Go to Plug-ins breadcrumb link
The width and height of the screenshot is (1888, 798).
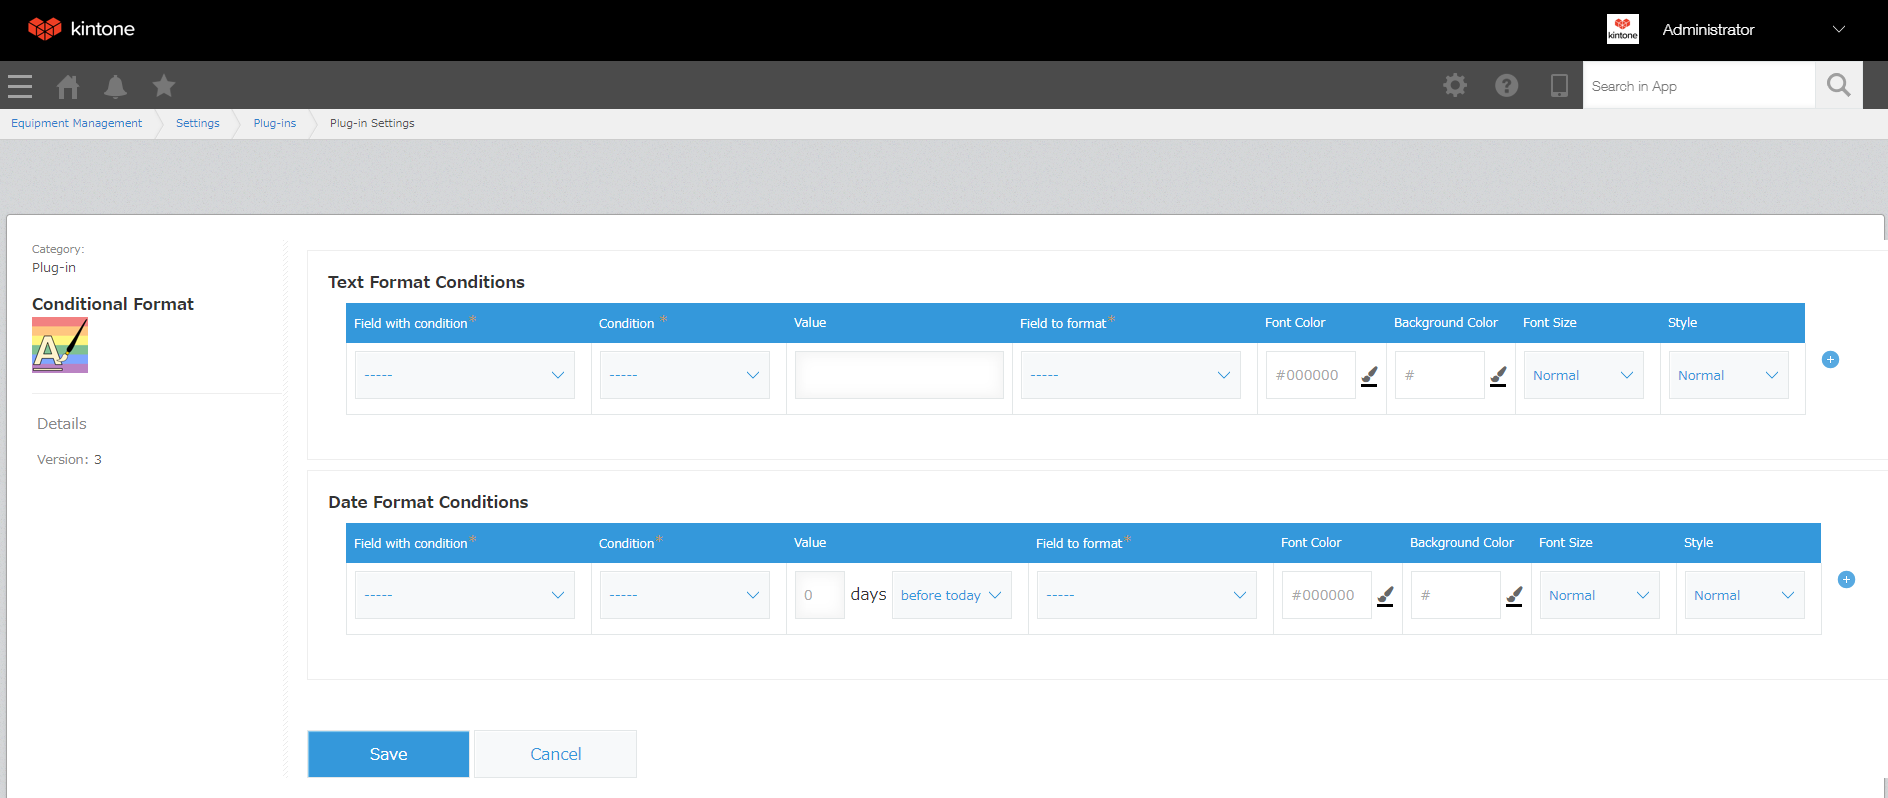275,124
